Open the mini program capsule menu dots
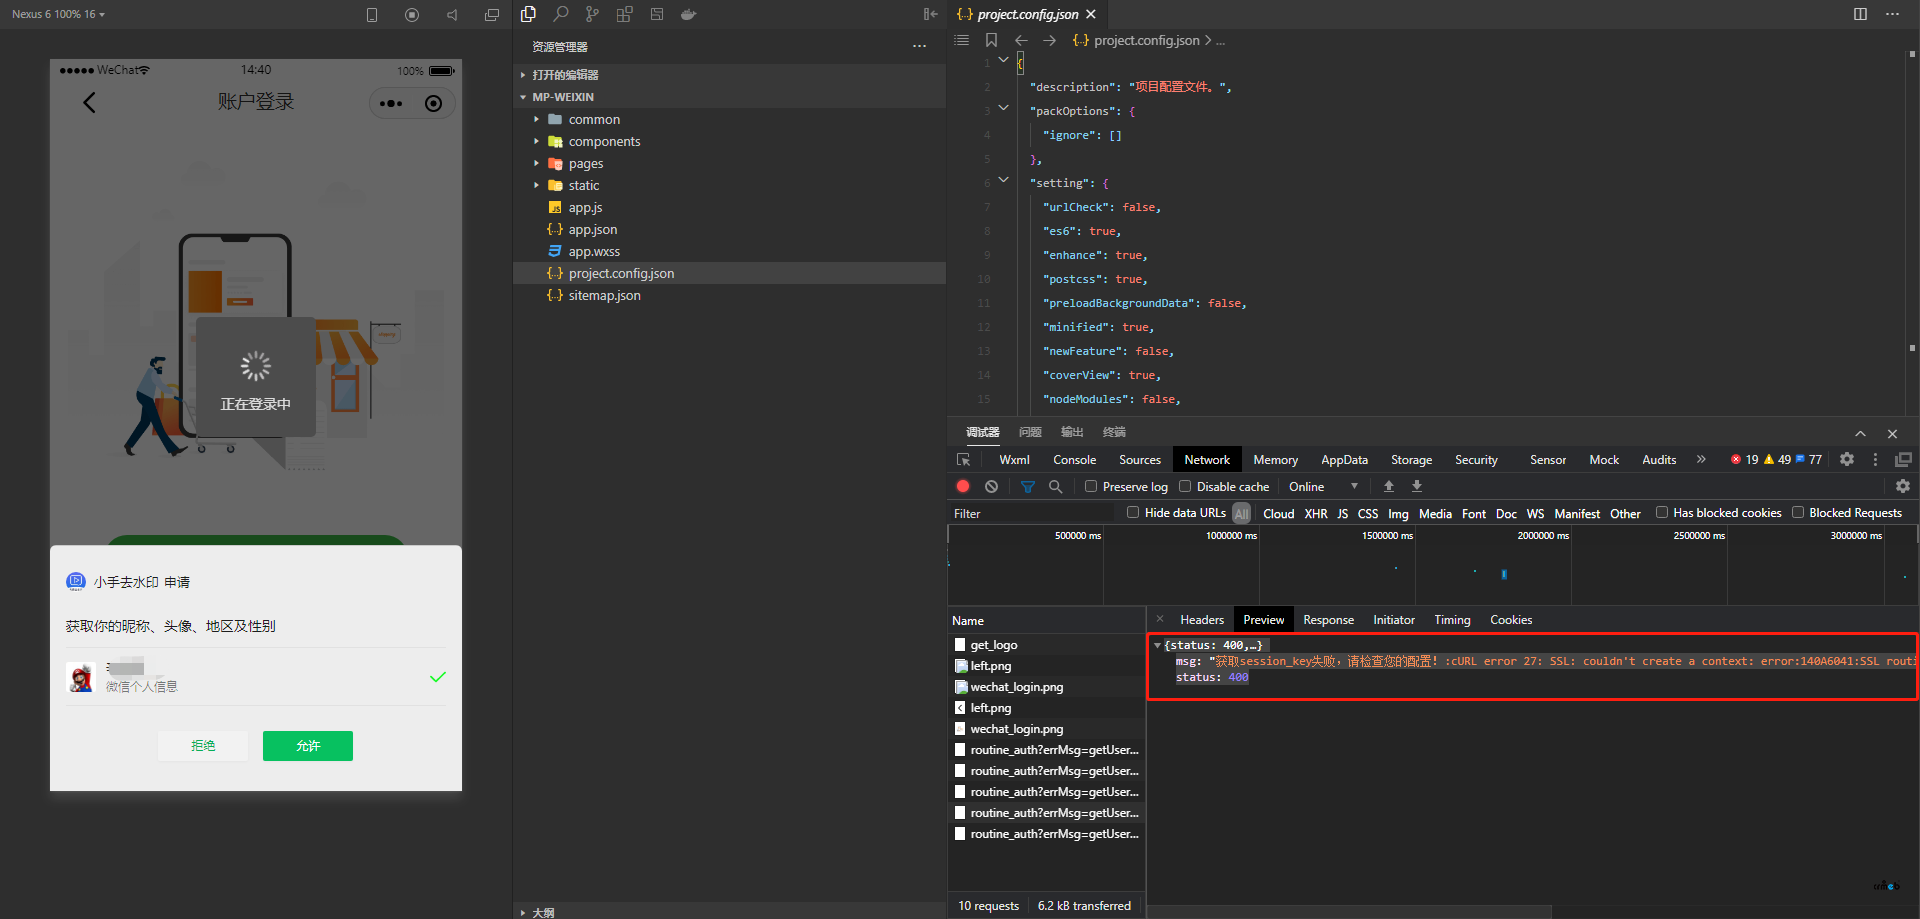 [391, 103]
